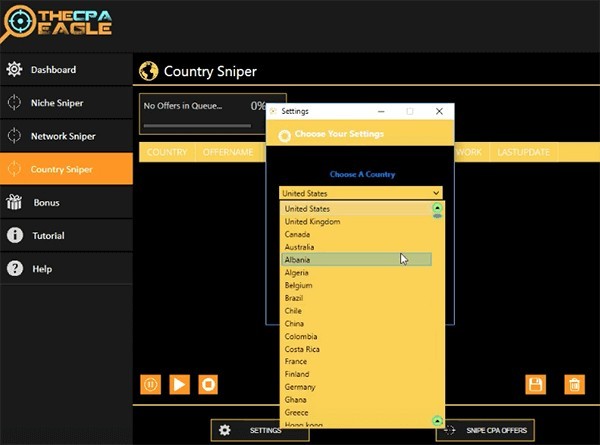Pick Belgium in the country list
The image size is (600, 445).
[357, 285]
